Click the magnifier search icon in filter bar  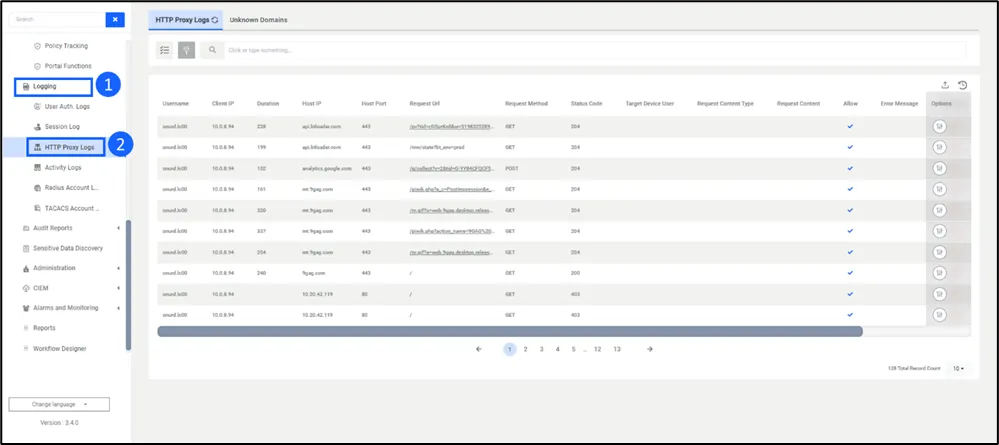(212, 50)
